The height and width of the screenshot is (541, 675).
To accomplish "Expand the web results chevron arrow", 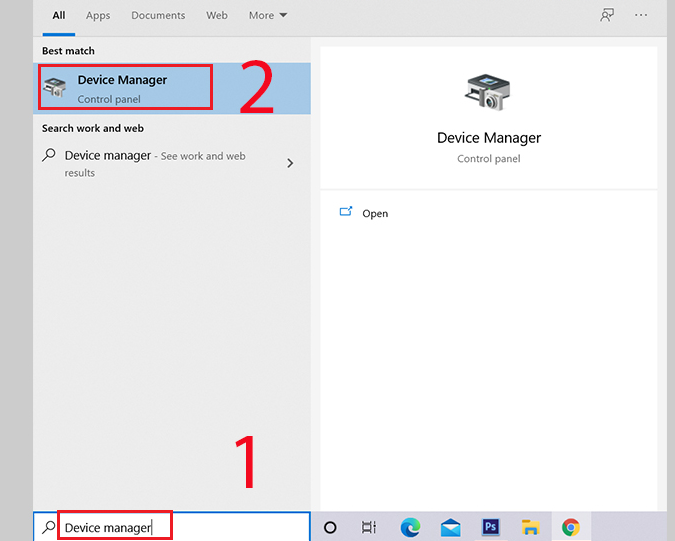I will click(x=290, y=163).
